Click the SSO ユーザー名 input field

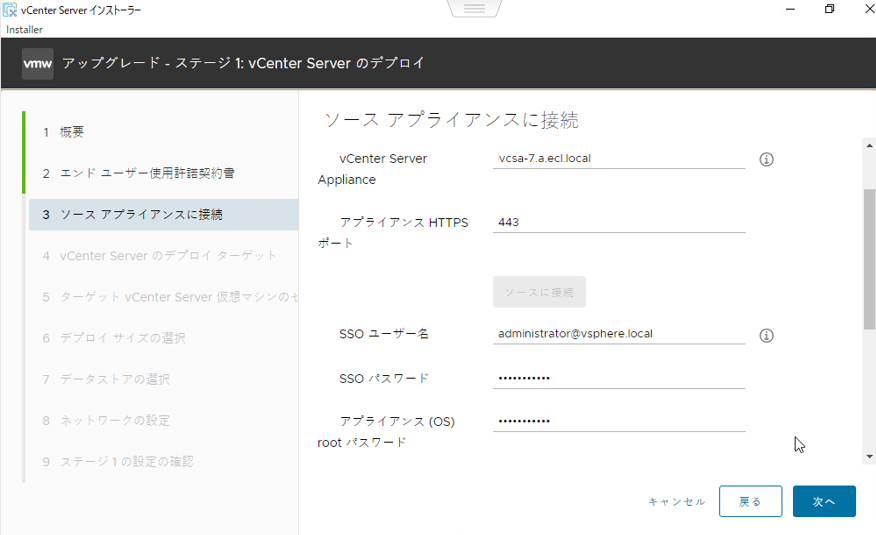click(x=619, y=334)
